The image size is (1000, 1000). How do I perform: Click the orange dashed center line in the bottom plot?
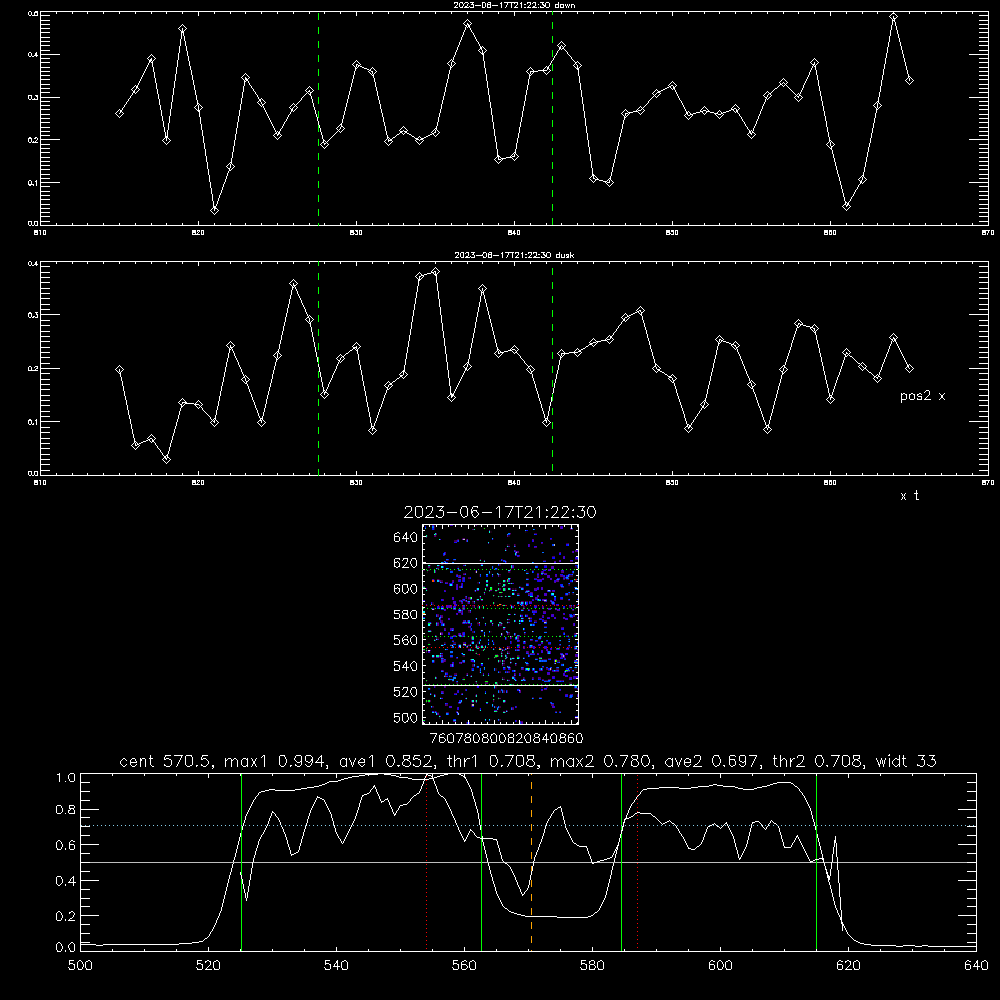pyautogui.click(x=531, y=861)
